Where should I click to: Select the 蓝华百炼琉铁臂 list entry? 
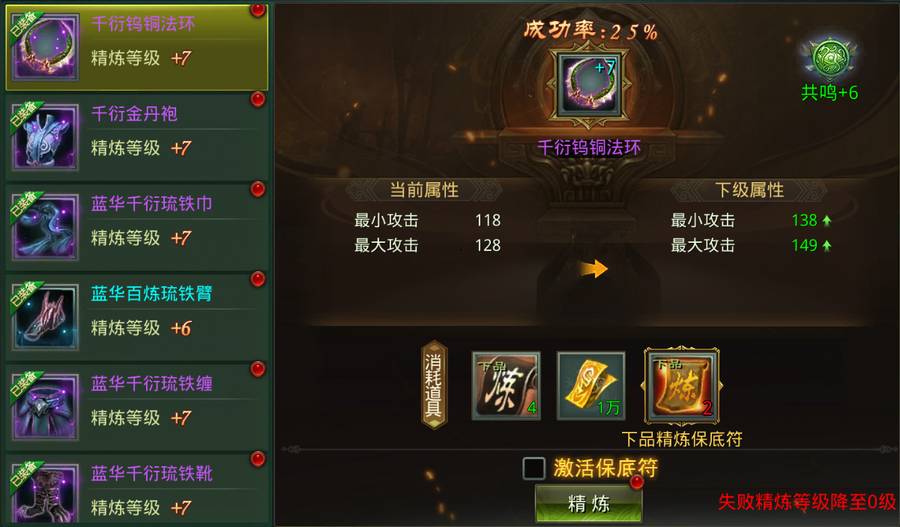pyautogui.click(x=137, y=317)
